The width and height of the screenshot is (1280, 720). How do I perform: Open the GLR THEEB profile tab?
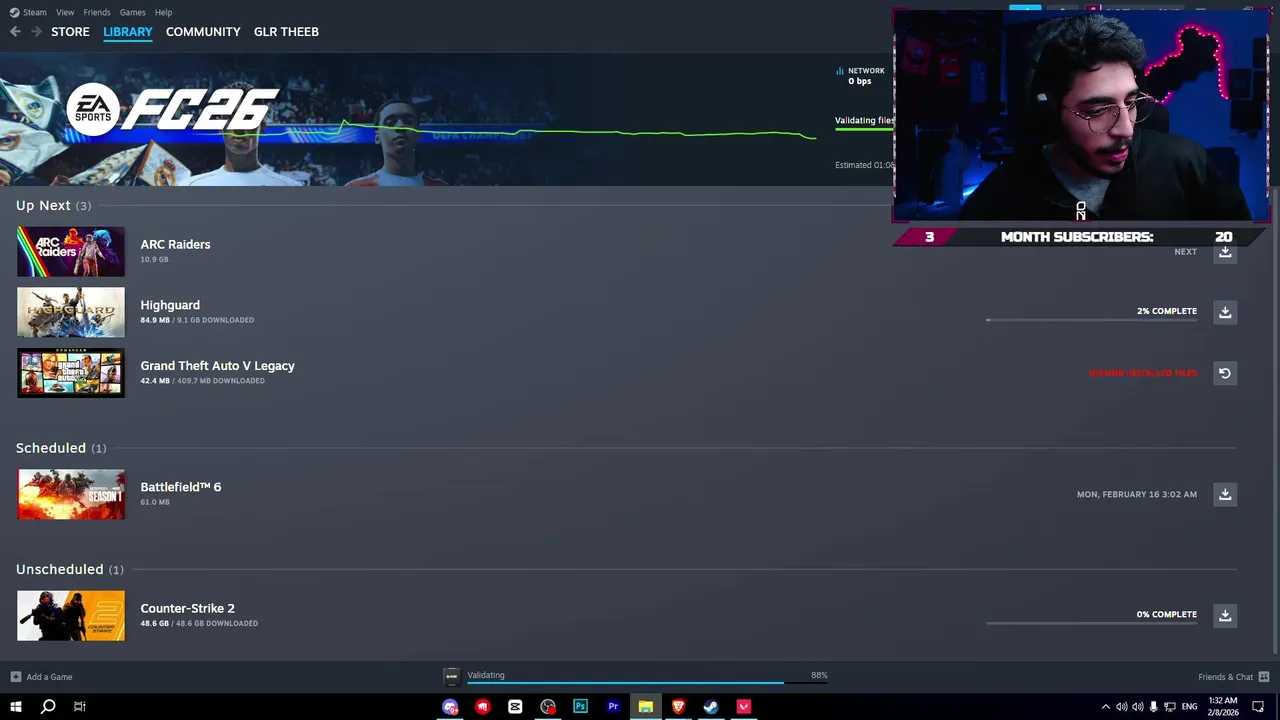(x=286, y=32)
